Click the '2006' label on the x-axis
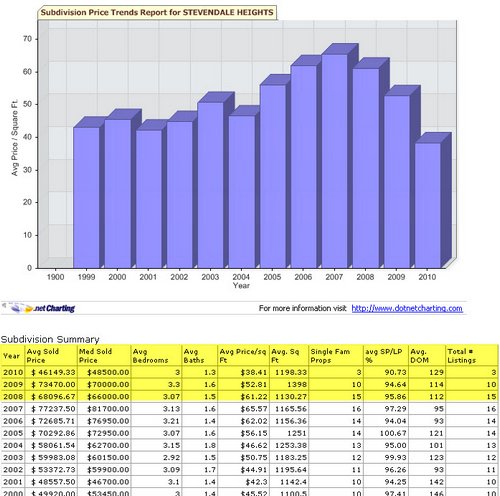 pos(303,277)
